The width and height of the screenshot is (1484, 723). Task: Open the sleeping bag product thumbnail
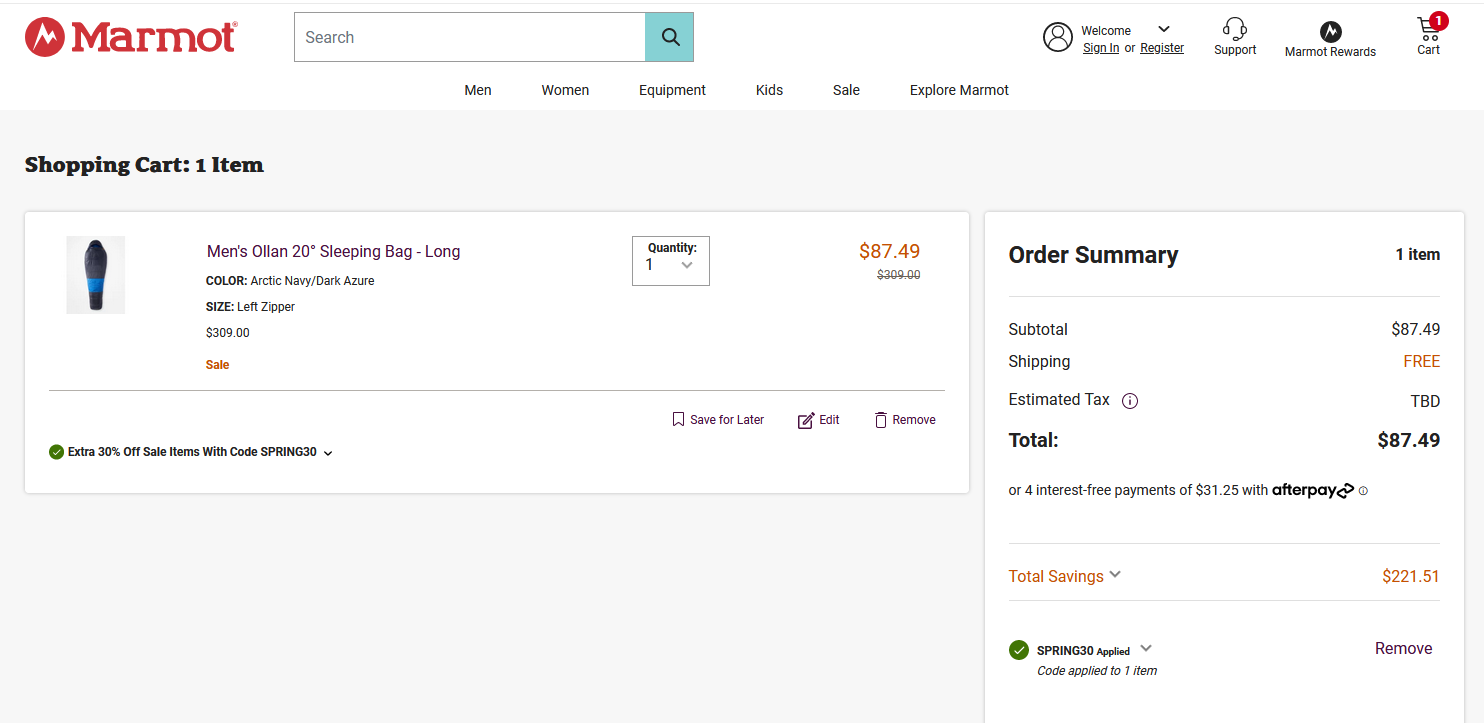click(96, 275)
